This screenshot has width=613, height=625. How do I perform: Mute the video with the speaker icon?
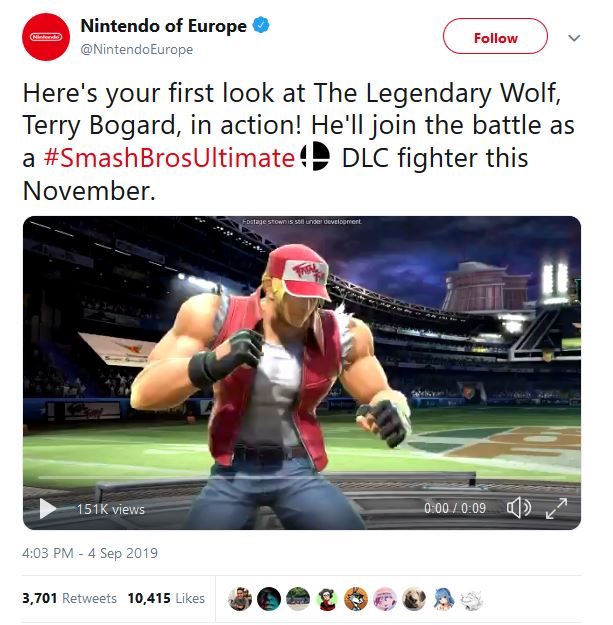click(x=519, y=508)
